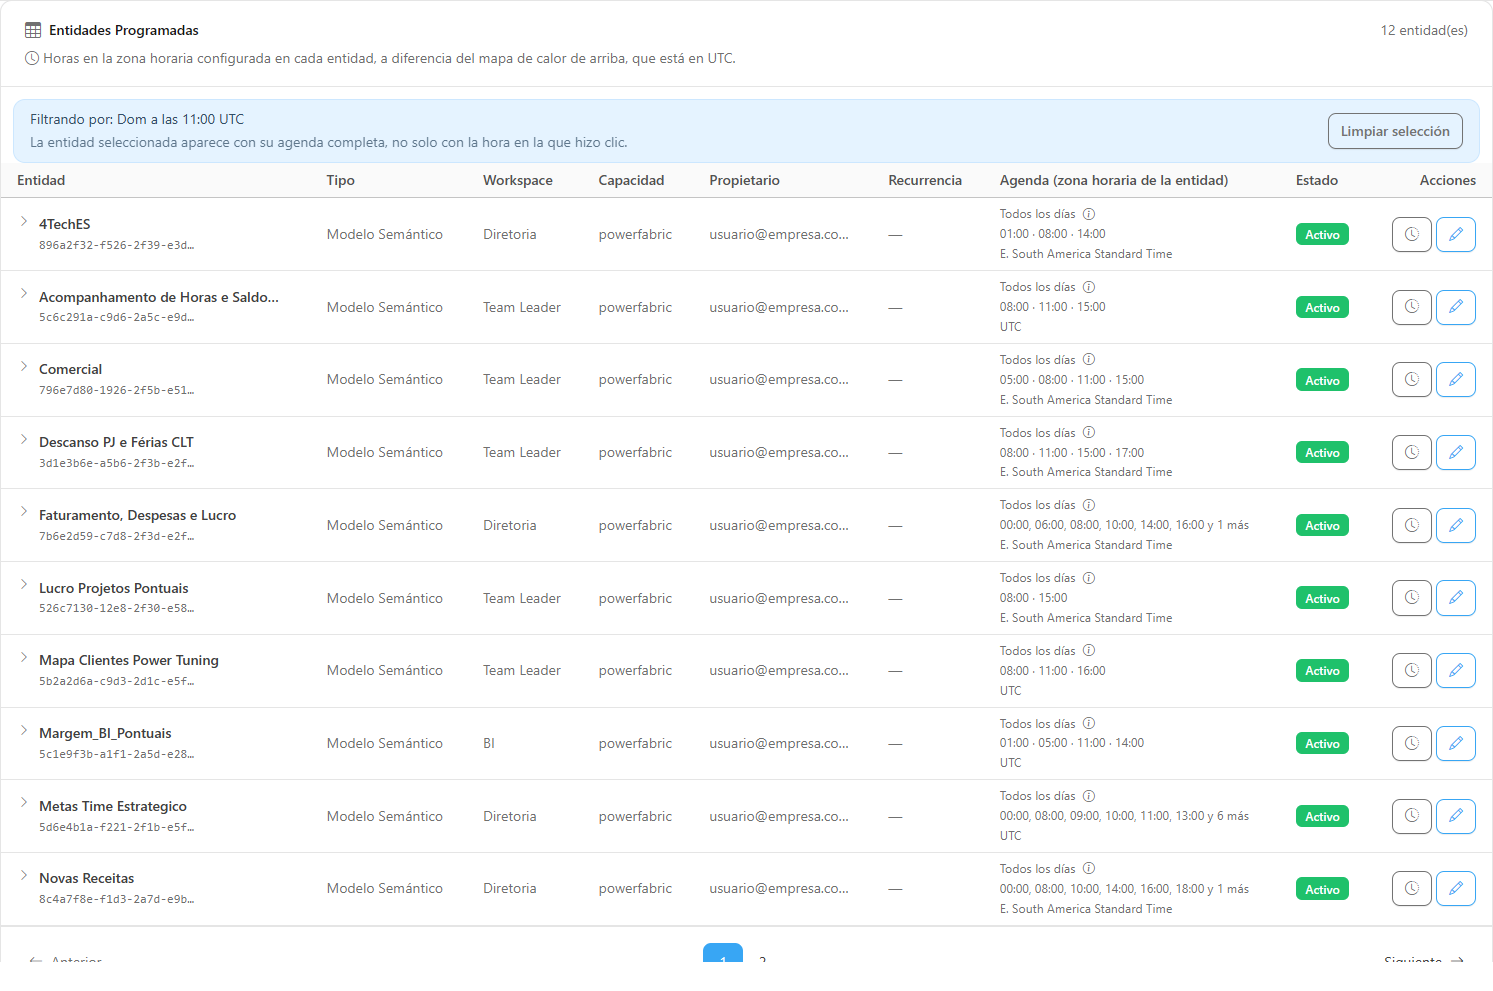Click the clock icon button for 4TechES
Image resolution: width=1493 pixels, height=991 pixels.
(x=1411, y=234)
